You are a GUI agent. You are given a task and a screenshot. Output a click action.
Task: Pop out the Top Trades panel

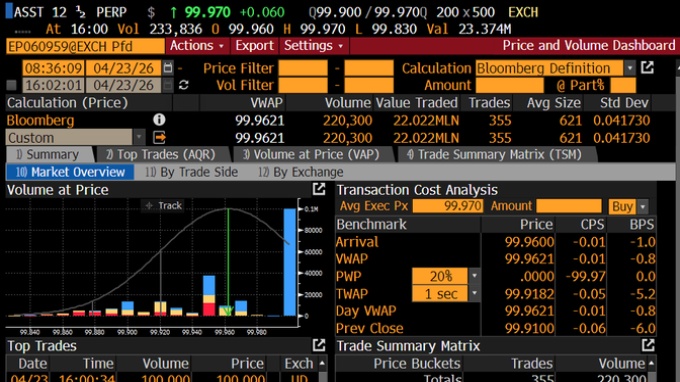coord(319,345)
